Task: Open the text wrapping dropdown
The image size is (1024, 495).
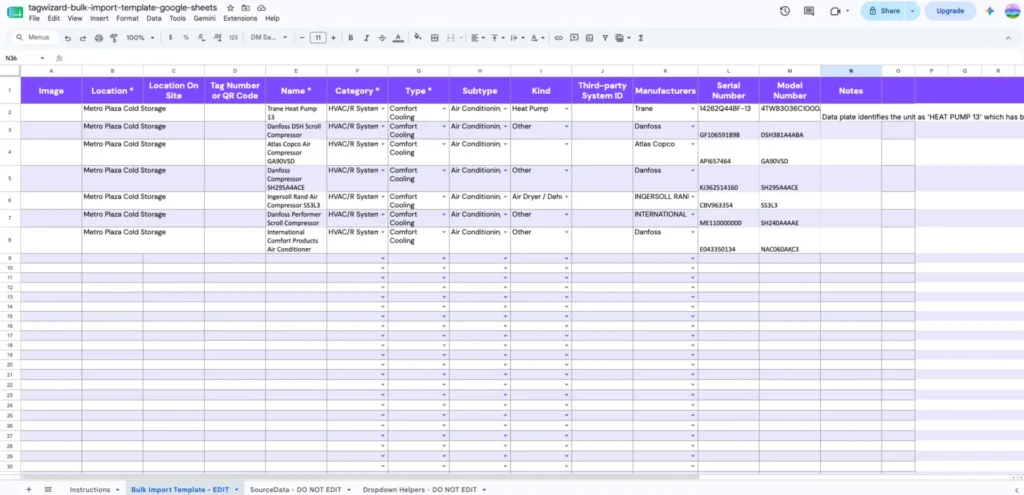Action: (x=517, y=38)
